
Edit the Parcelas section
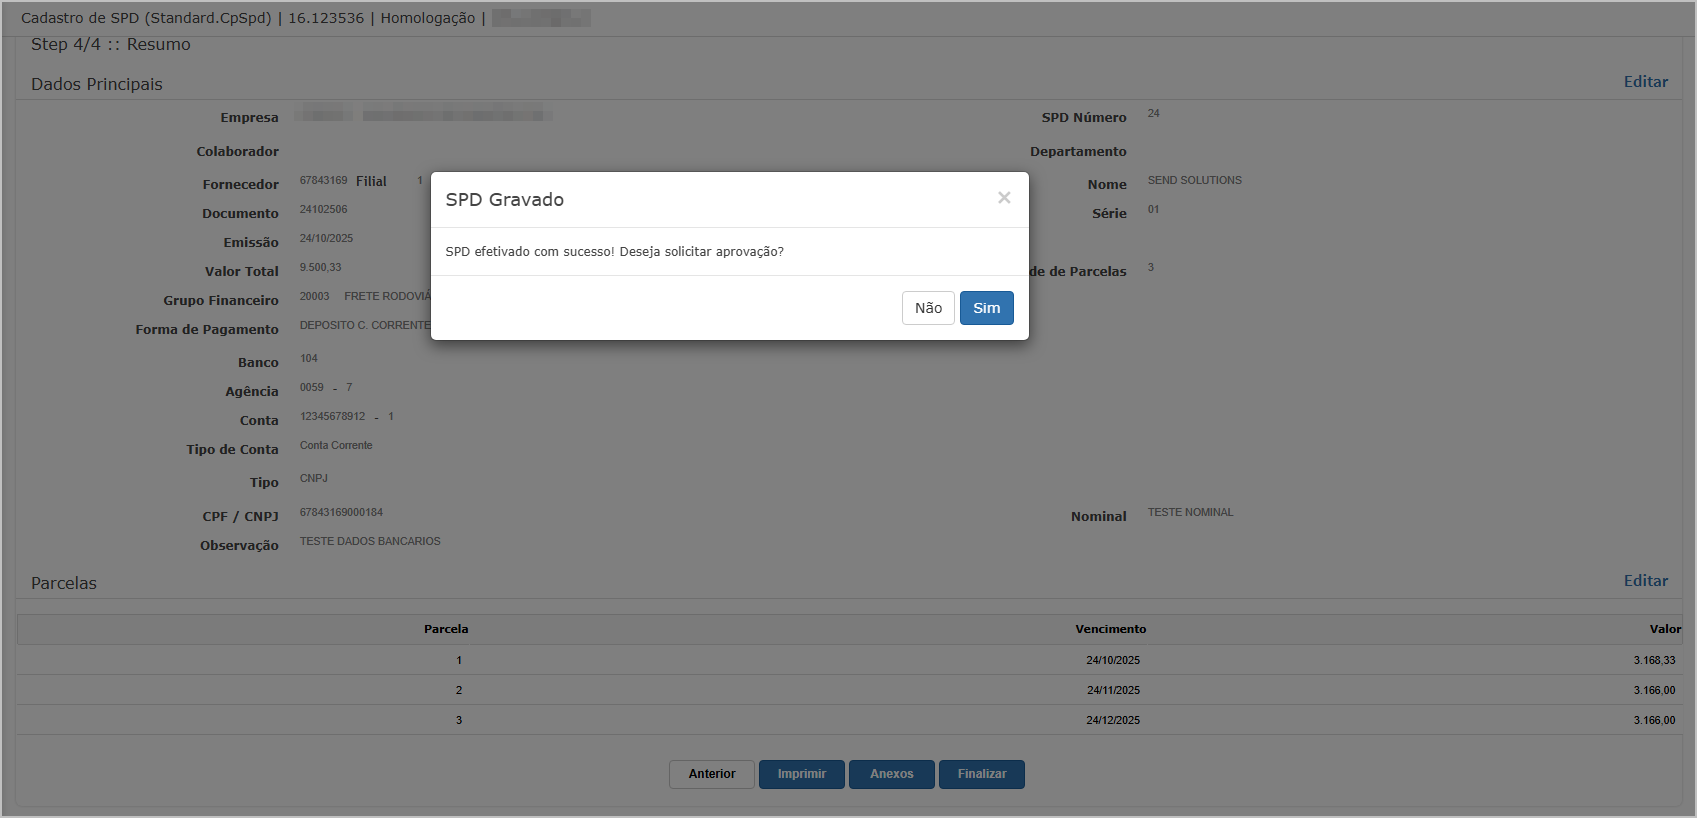pyautogui.click(x=1645, y=581)
